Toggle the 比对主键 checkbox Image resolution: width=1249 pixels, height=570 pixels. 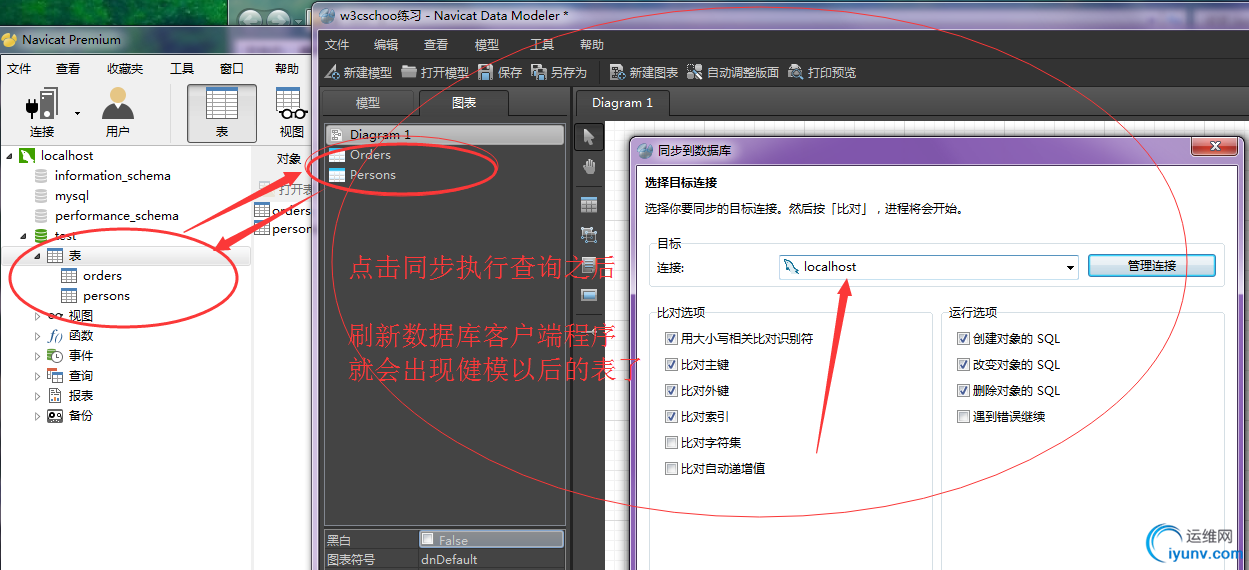(x=671, y=365)
